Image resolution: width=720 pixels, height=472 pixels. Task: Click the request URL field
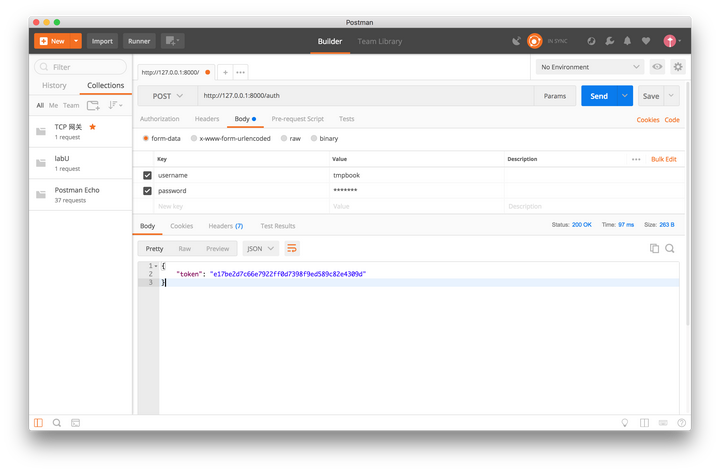[366, 96]
